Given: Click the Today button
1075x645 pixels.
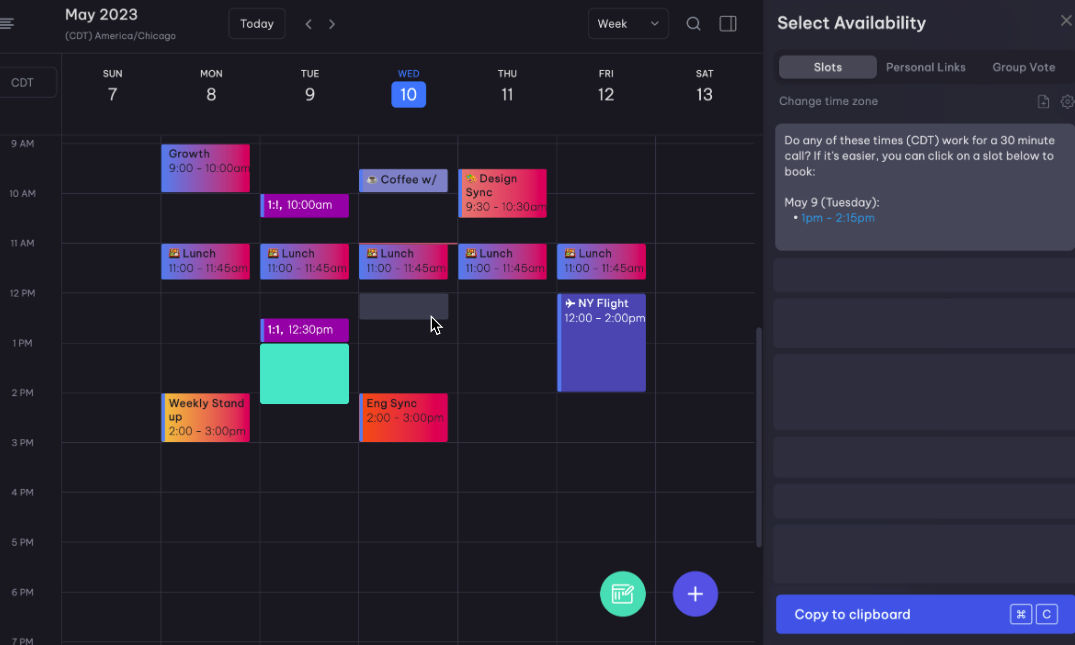Looking at the screenshot, I should coord(256,23).
